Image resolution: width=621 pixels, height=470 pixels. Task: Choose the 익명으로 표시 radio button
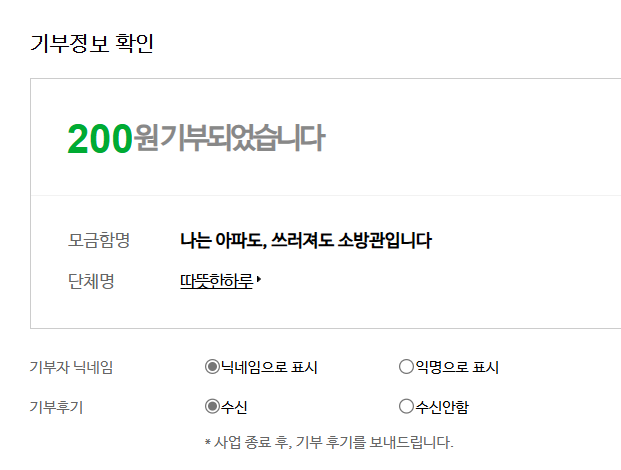tap(406, 367)
